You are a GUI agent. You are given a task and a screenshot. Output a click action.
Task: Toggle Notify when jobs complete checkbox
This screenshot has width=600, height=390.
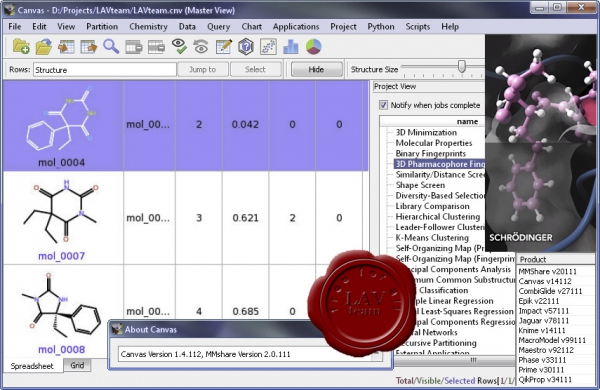coord(383,105)
